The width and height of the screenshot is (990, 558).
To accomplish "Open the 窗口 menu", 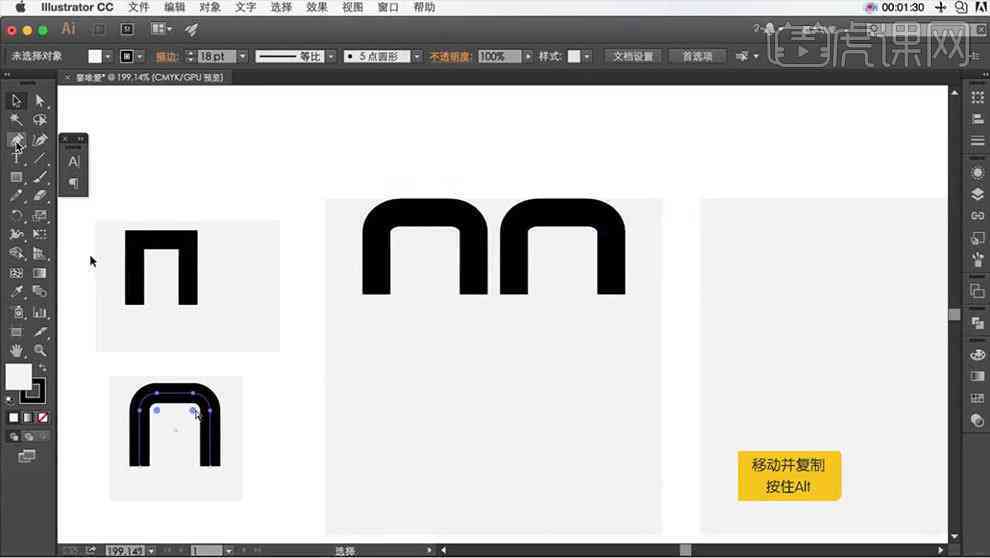I will 388,8.
